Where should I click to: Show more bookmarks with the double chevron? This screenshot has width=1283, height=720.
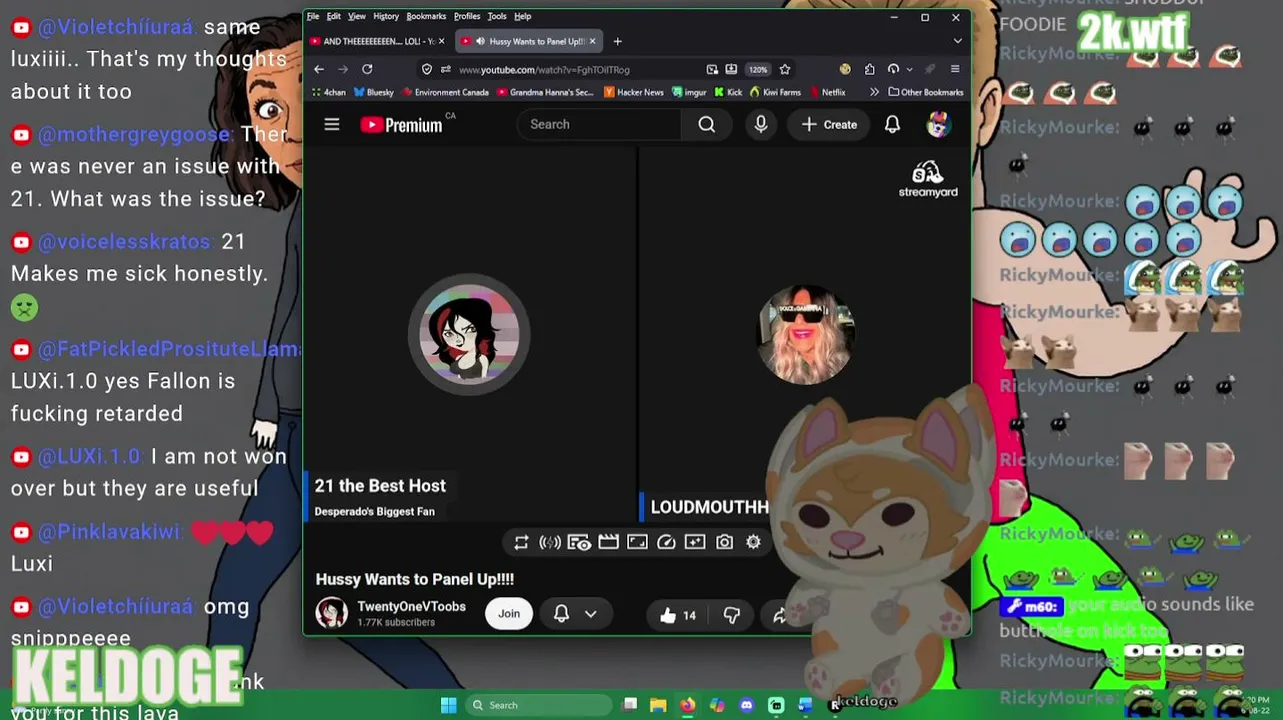pos(874,92)
